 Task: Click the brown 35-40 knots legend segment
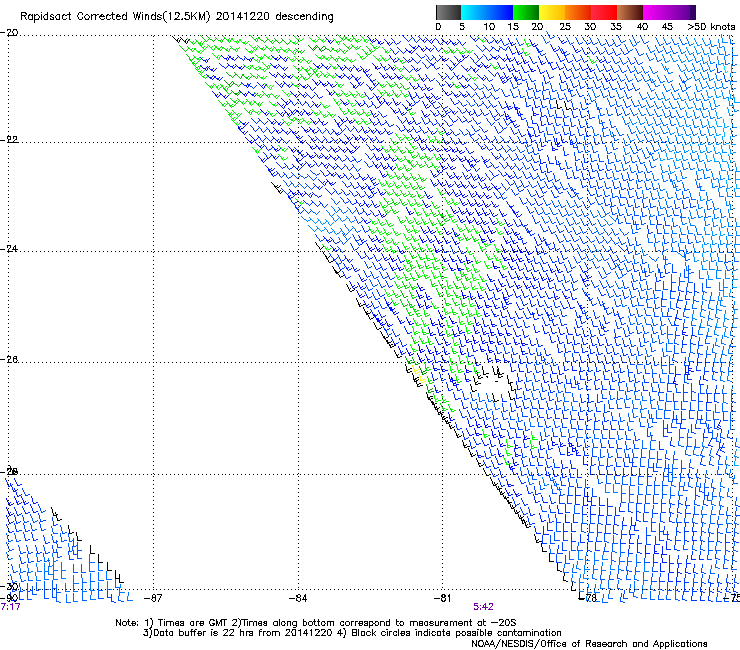pos(630,12)
